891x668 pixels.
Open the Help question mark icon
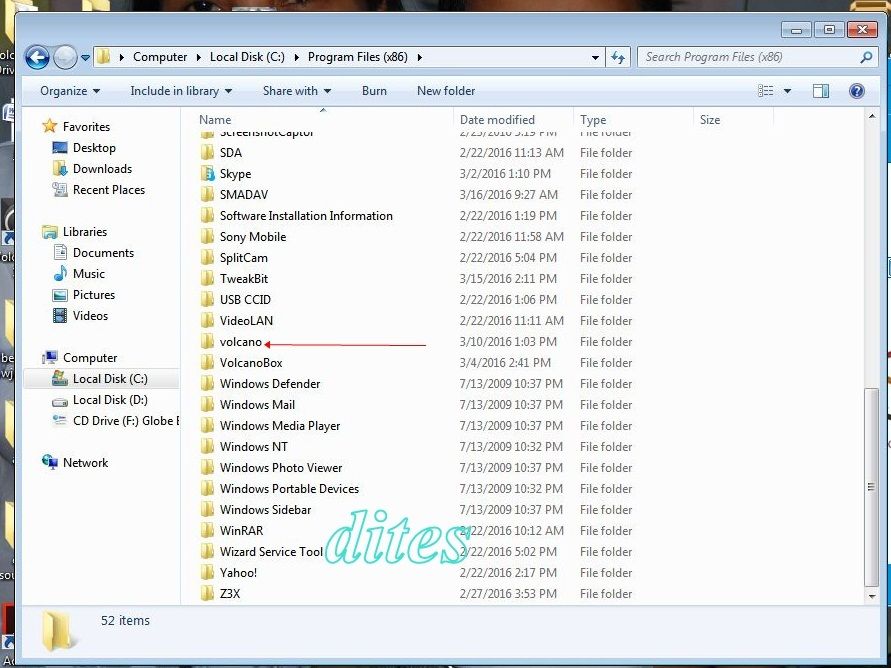856,91
